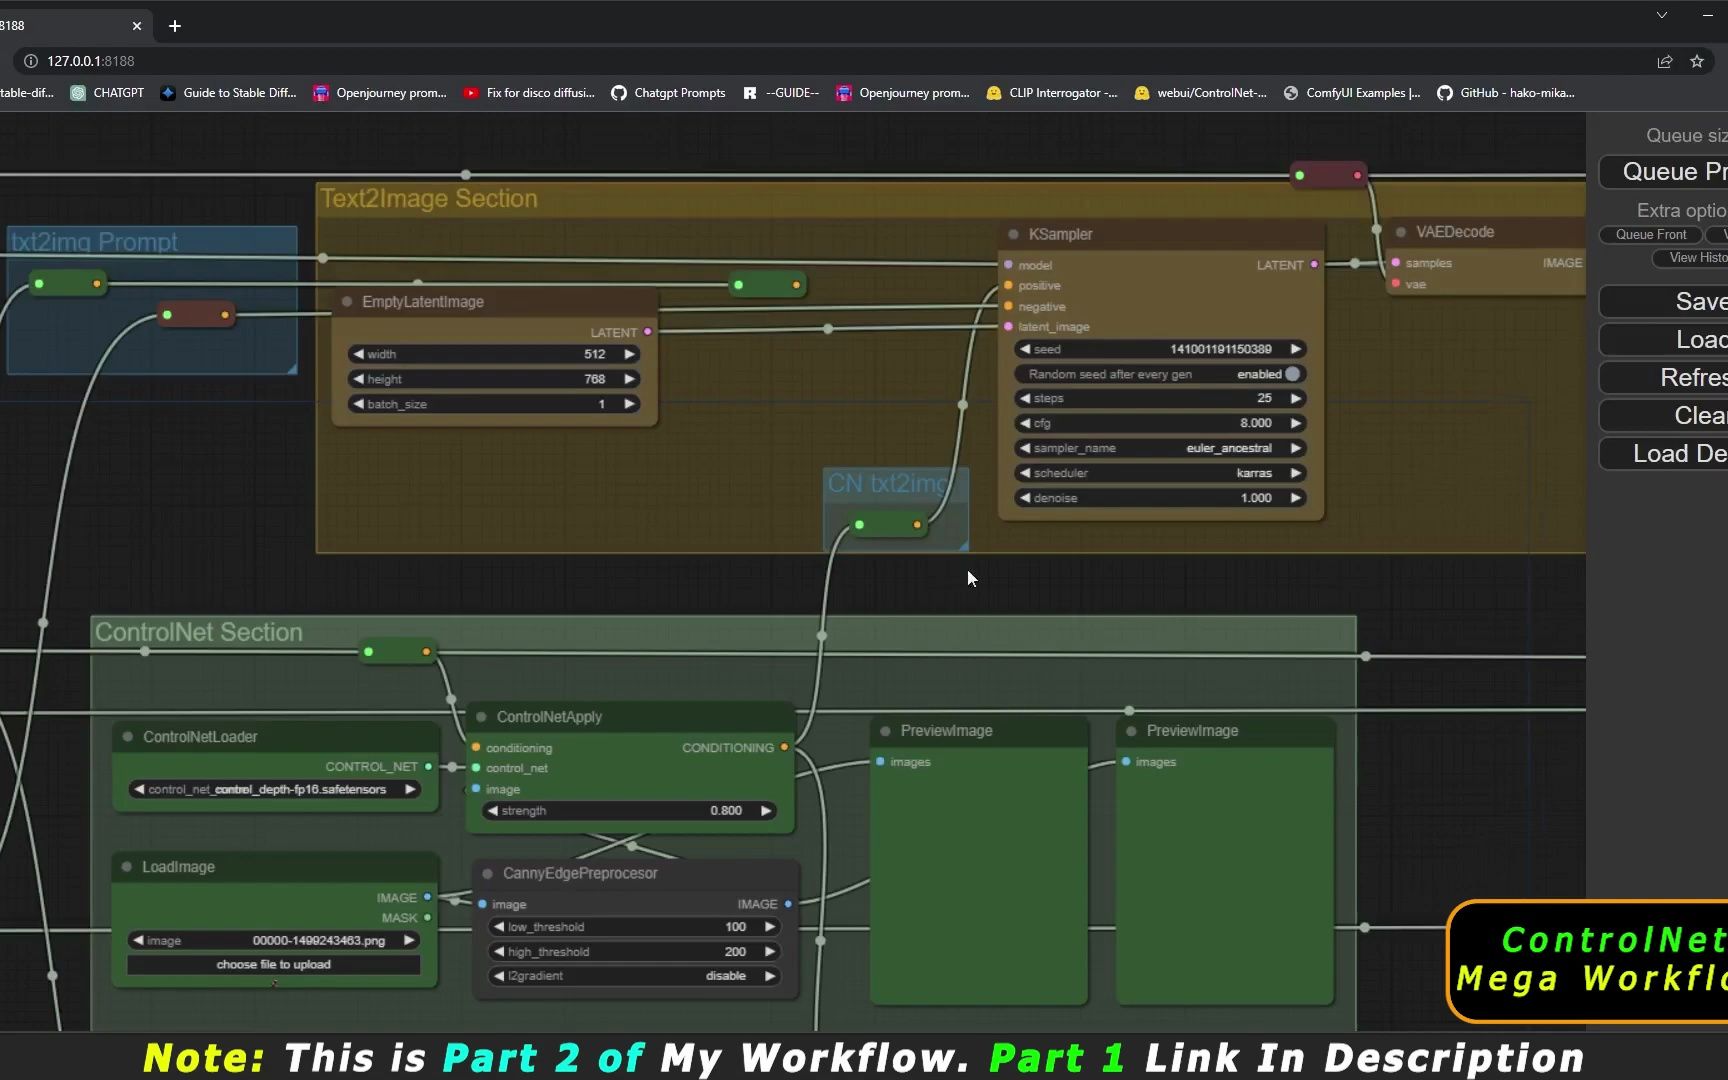Click EmptyLatentImage LATENT output socket
The height and width of the screenshot is (1080, 1728).
(x=648, y=332)
